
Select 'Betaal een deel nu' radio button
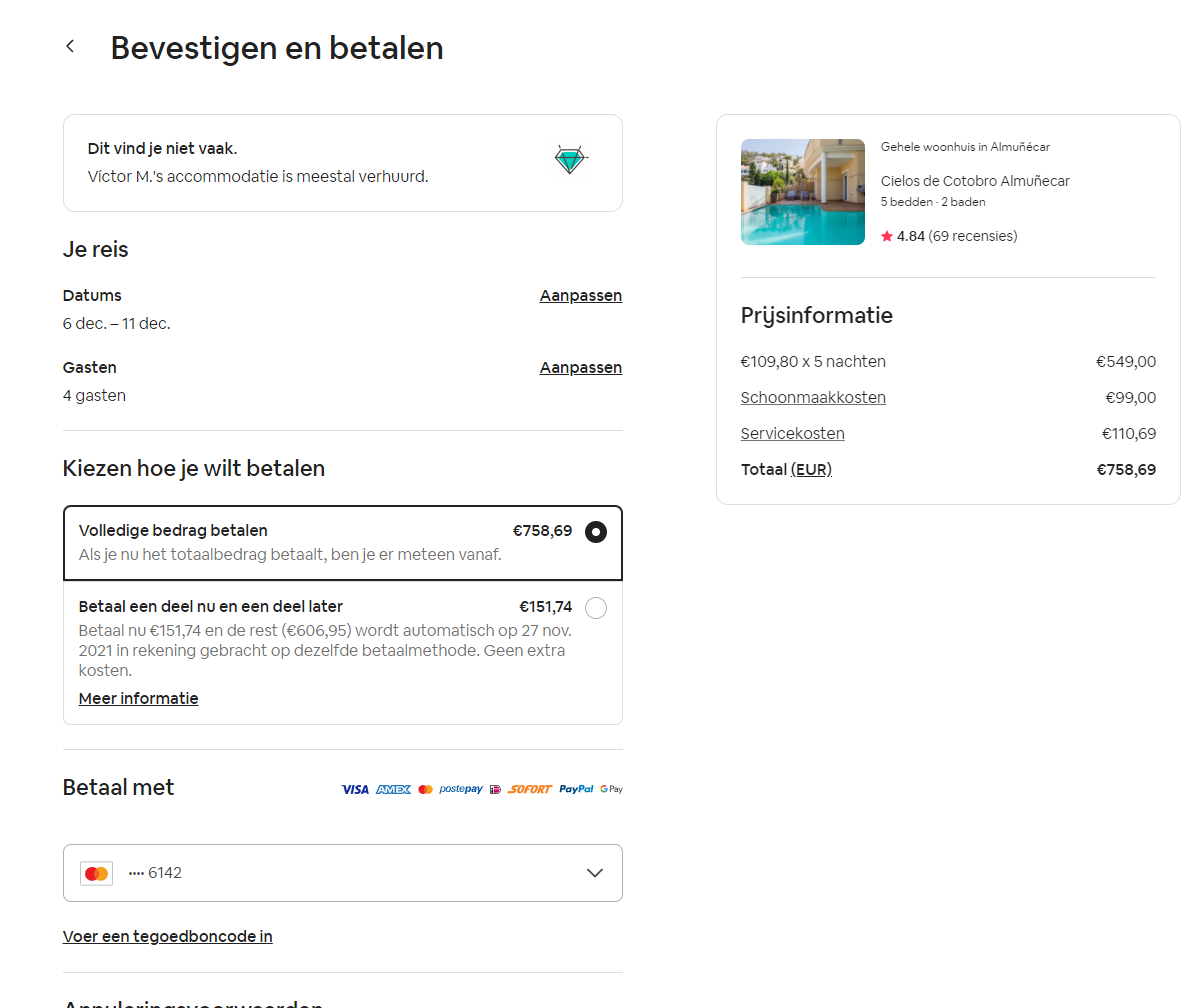[595, 608]
